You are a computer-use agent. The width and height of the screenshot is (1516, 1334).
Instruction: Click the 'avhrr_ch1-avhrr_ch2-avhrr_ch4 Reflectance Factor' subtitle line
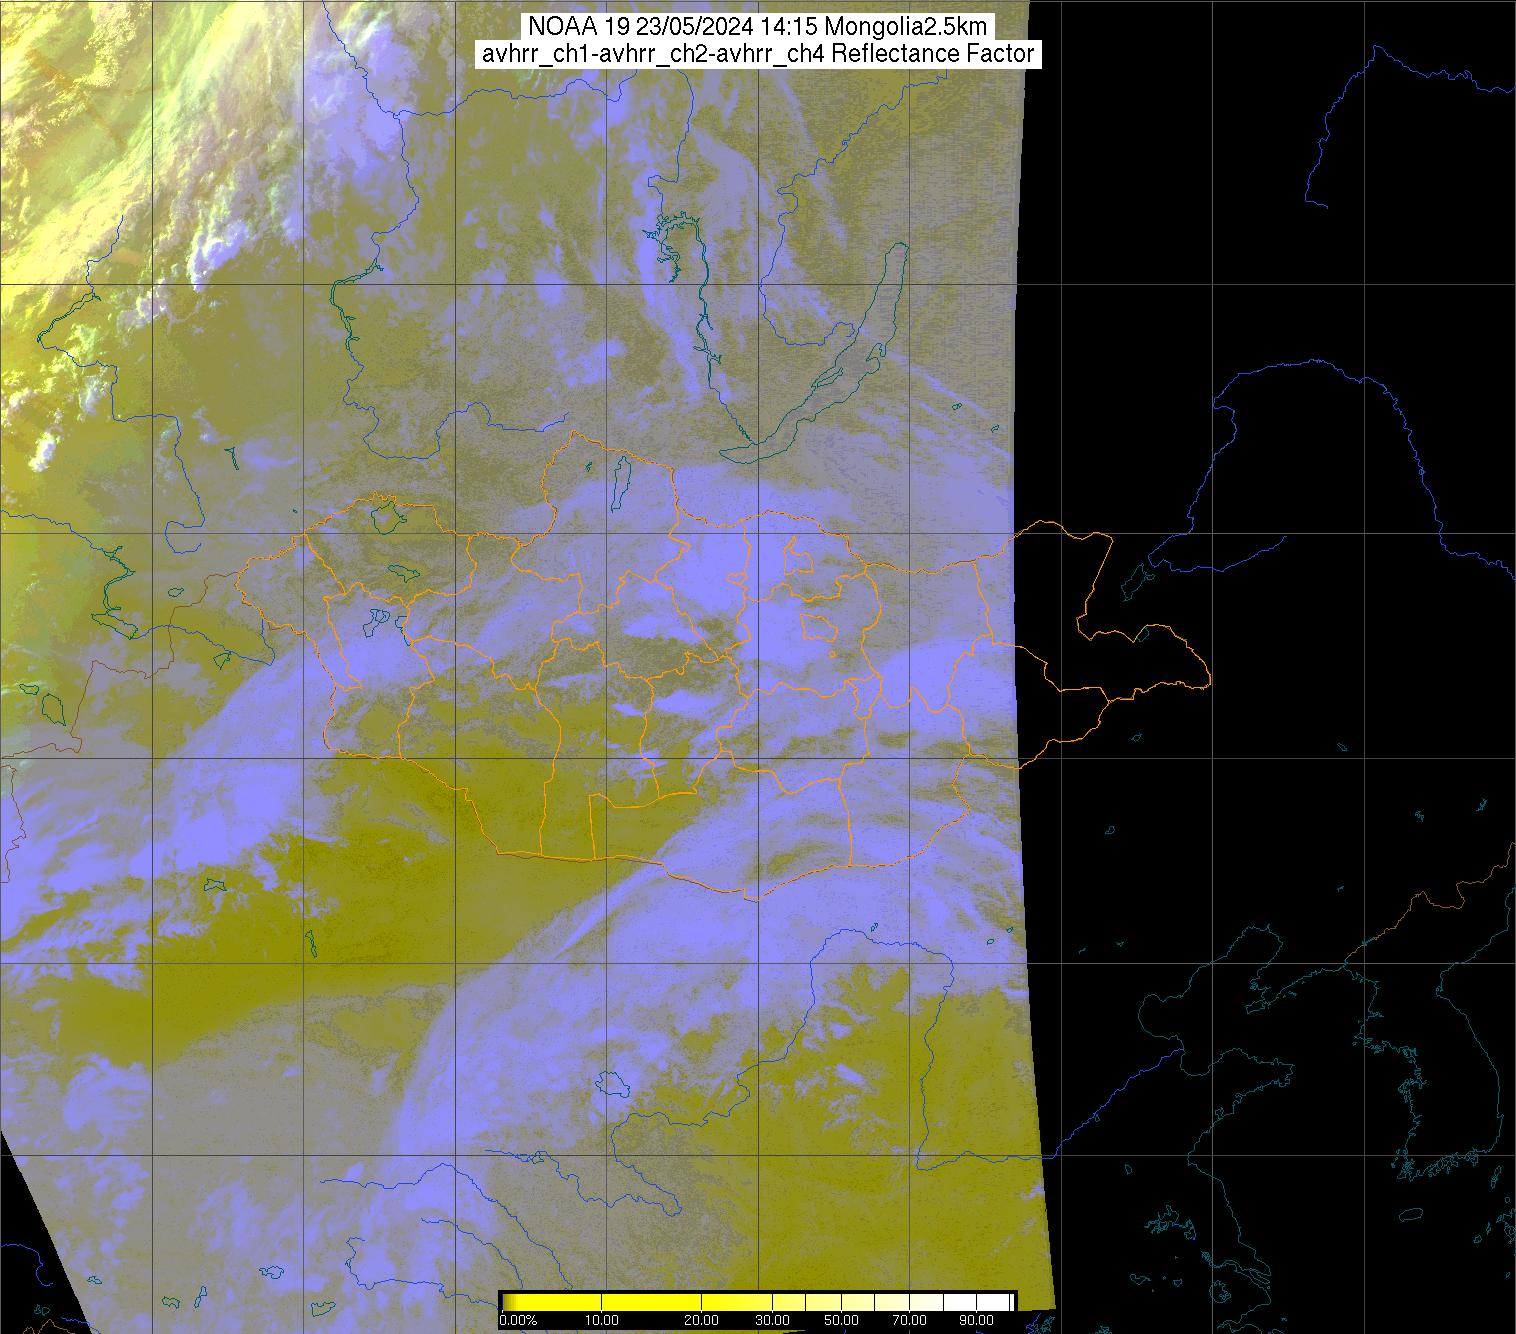tap(758, 54)
